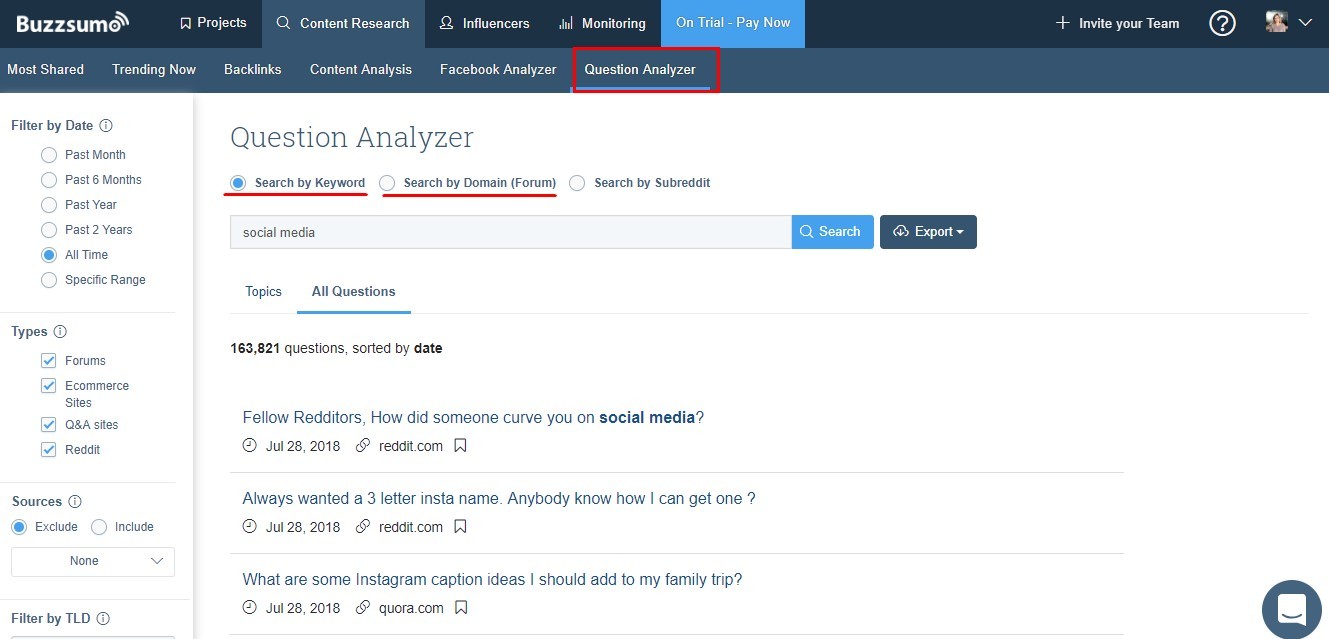Uncheck the Reddit type checkbox
The width and height of the screenshot is (1329, 639).
48,450
